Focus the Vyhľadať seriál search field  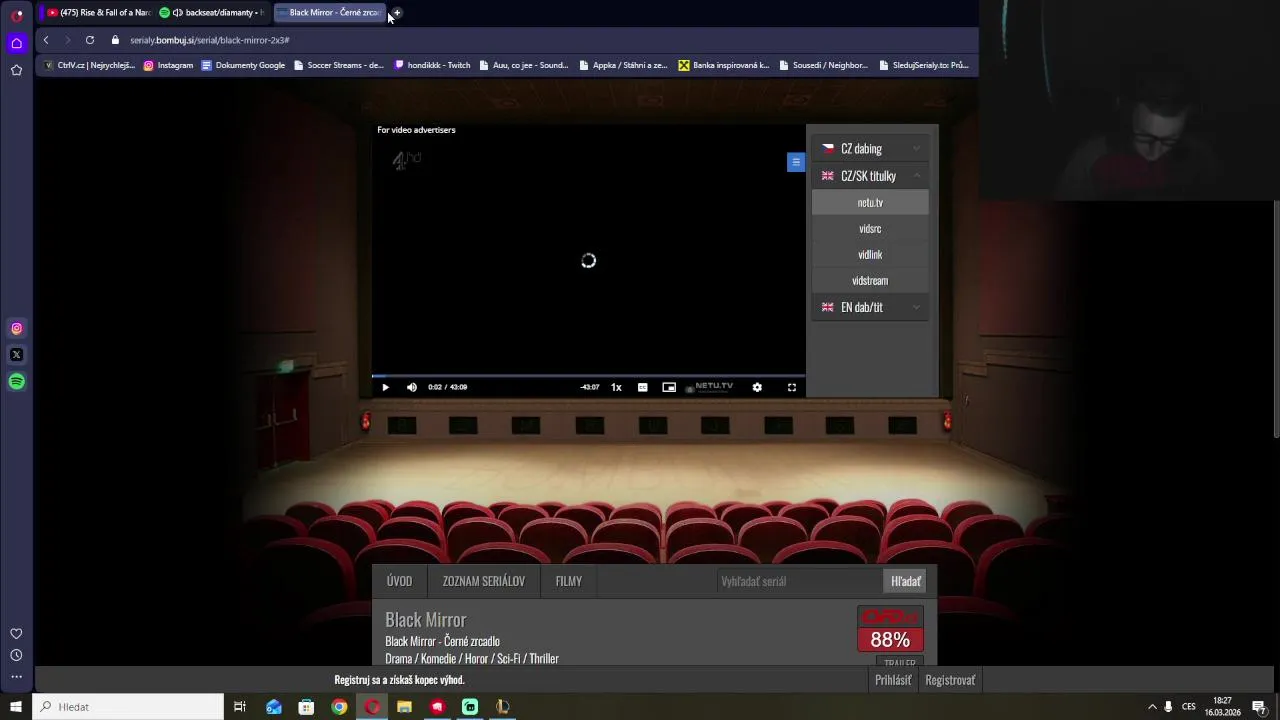click(x=798, y=581)
